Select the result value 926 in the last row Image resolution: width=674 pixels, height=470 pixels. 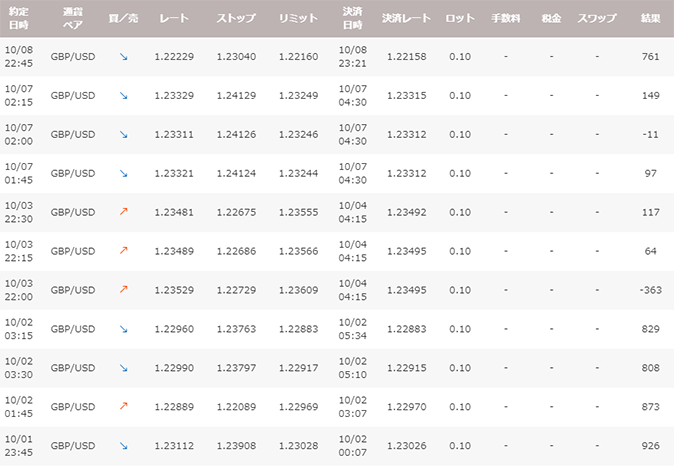(x=650, y=446)
